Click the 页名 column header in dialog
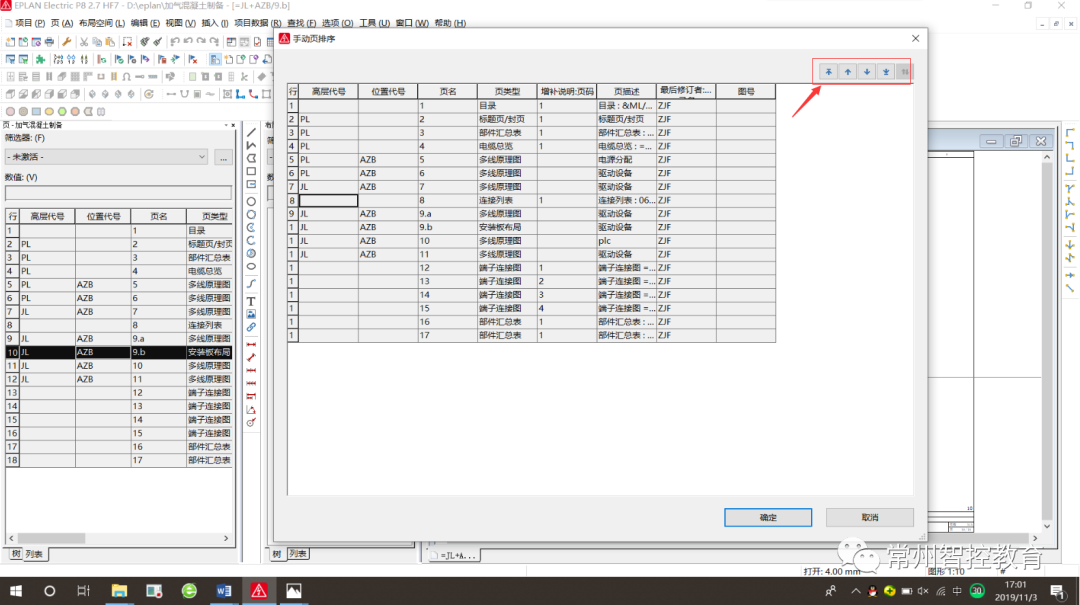The height and width of the screenshot is (605, 1080). pos(448,91)
